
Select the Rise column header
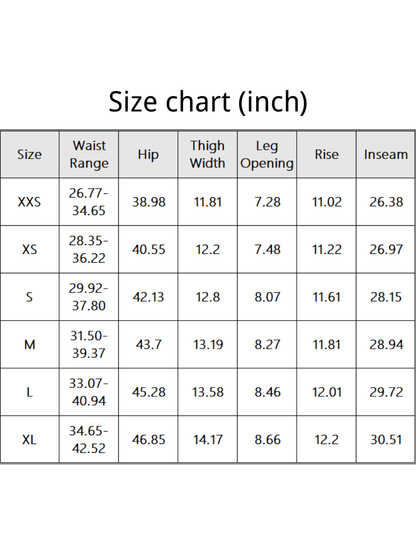pyautogui.click(x=326, y=154)
